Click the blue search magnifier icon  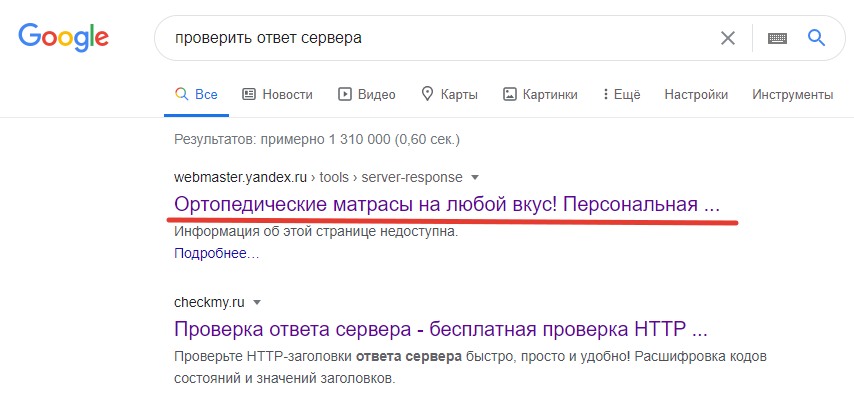click(x=816, y=38)
